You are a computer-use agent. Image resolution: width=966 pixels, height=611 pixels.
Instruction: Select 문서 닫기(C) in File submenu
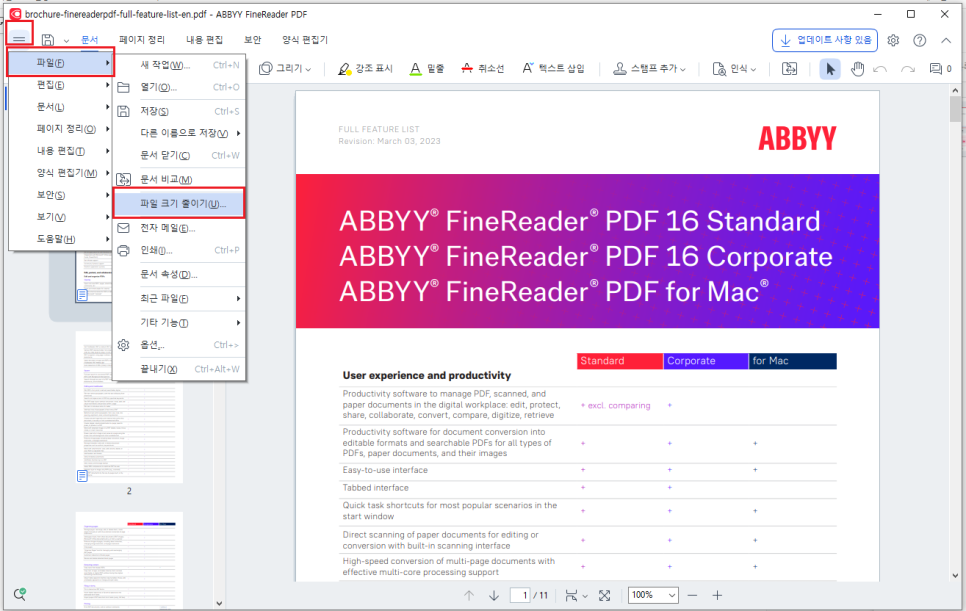pos(179,156)
